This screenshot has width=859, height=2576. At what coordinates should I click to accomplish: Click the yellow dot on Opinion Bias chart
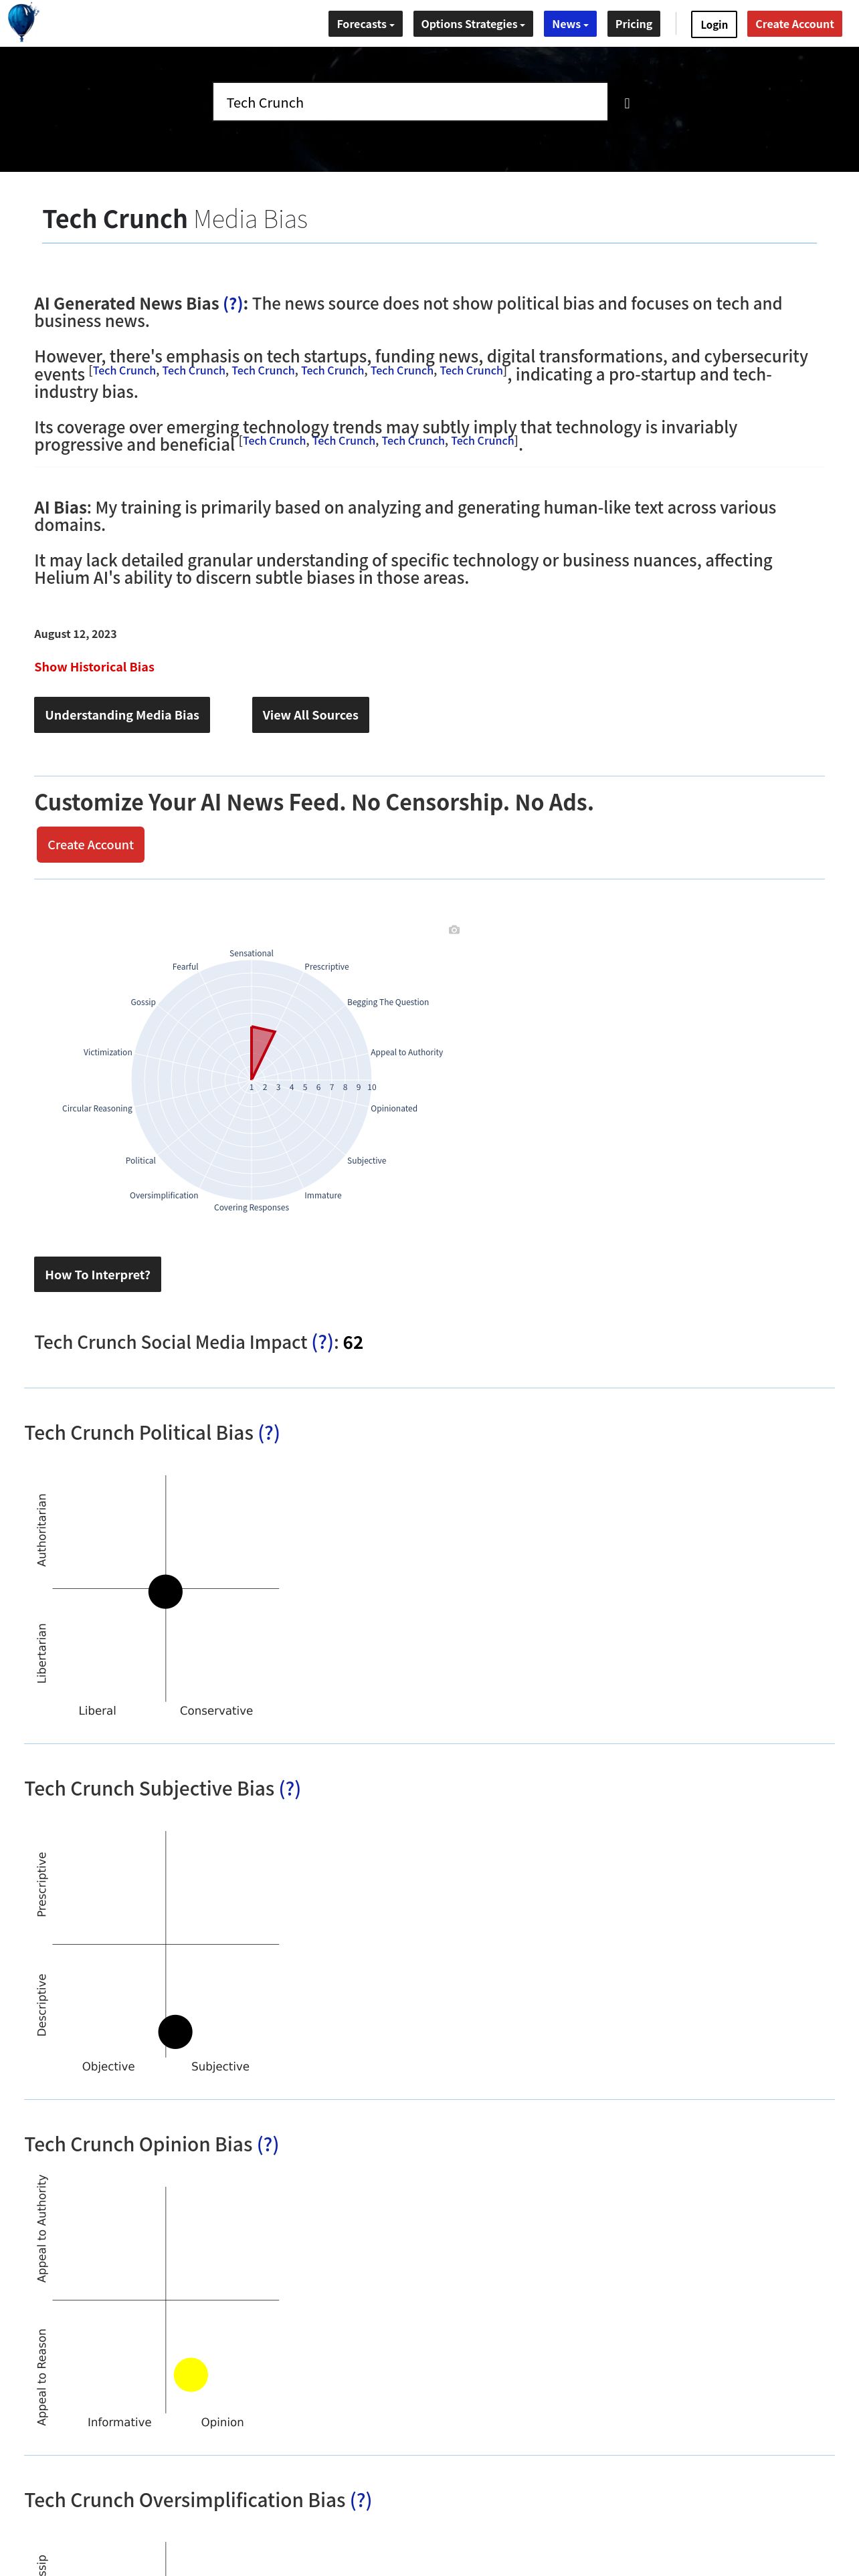pyautogui.click(x=190, y=2374)
